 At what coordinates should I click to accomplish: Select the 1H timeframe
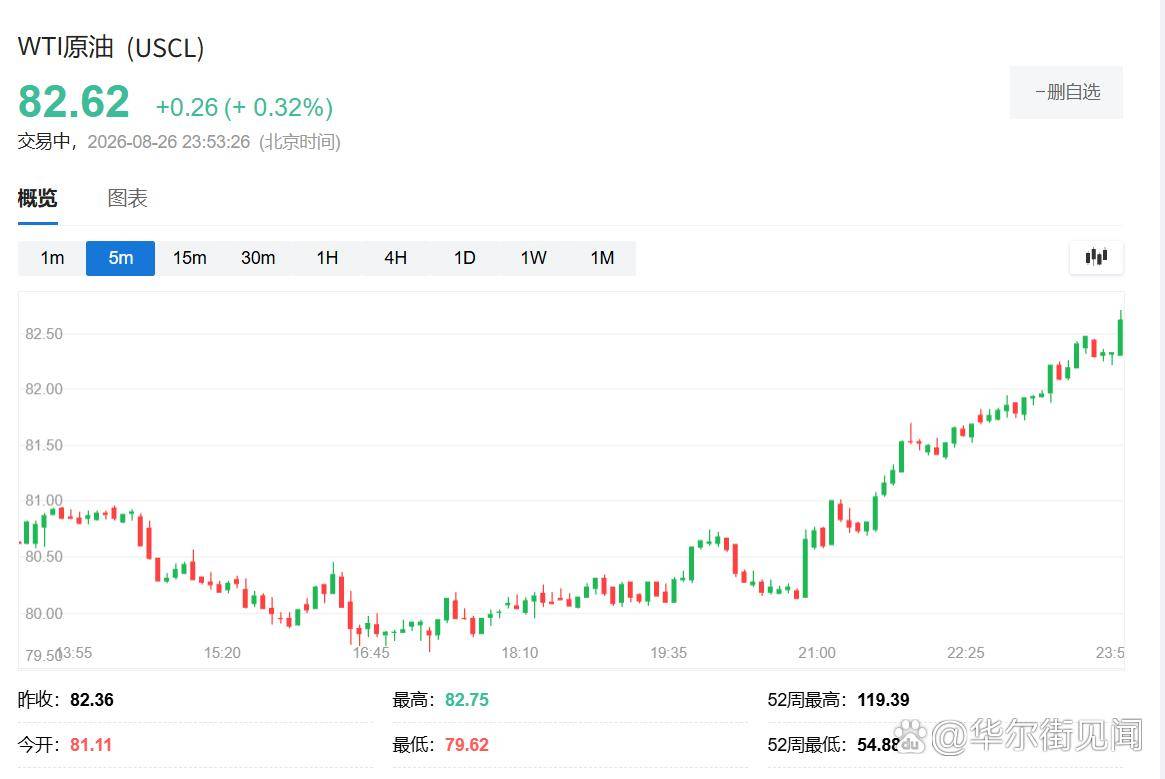327,258
